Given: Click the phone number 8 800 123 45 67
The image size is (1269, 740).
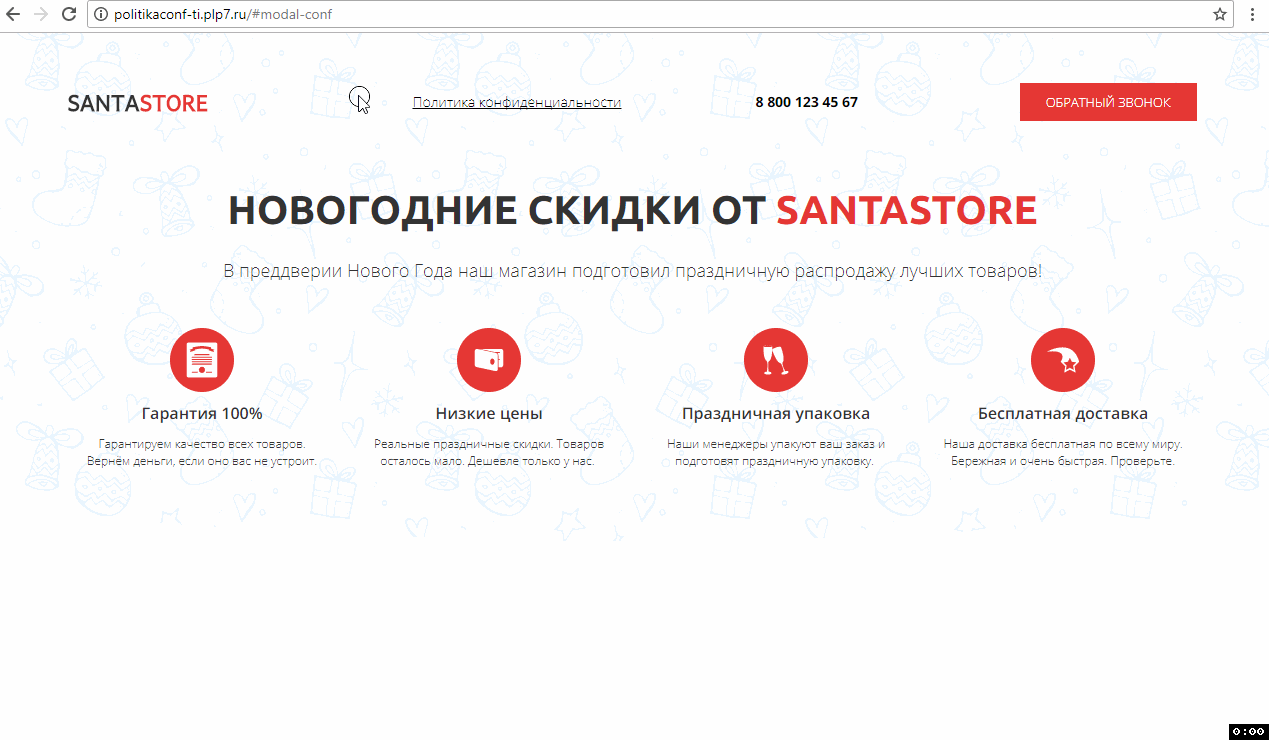Looking at the screenshot, I should [806, 102].
